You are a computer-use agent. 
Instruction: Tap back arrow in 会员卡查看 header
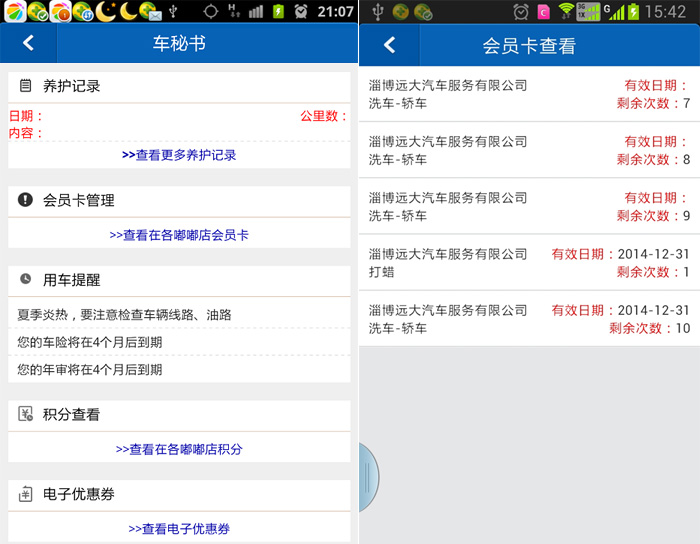pos(389,45)
